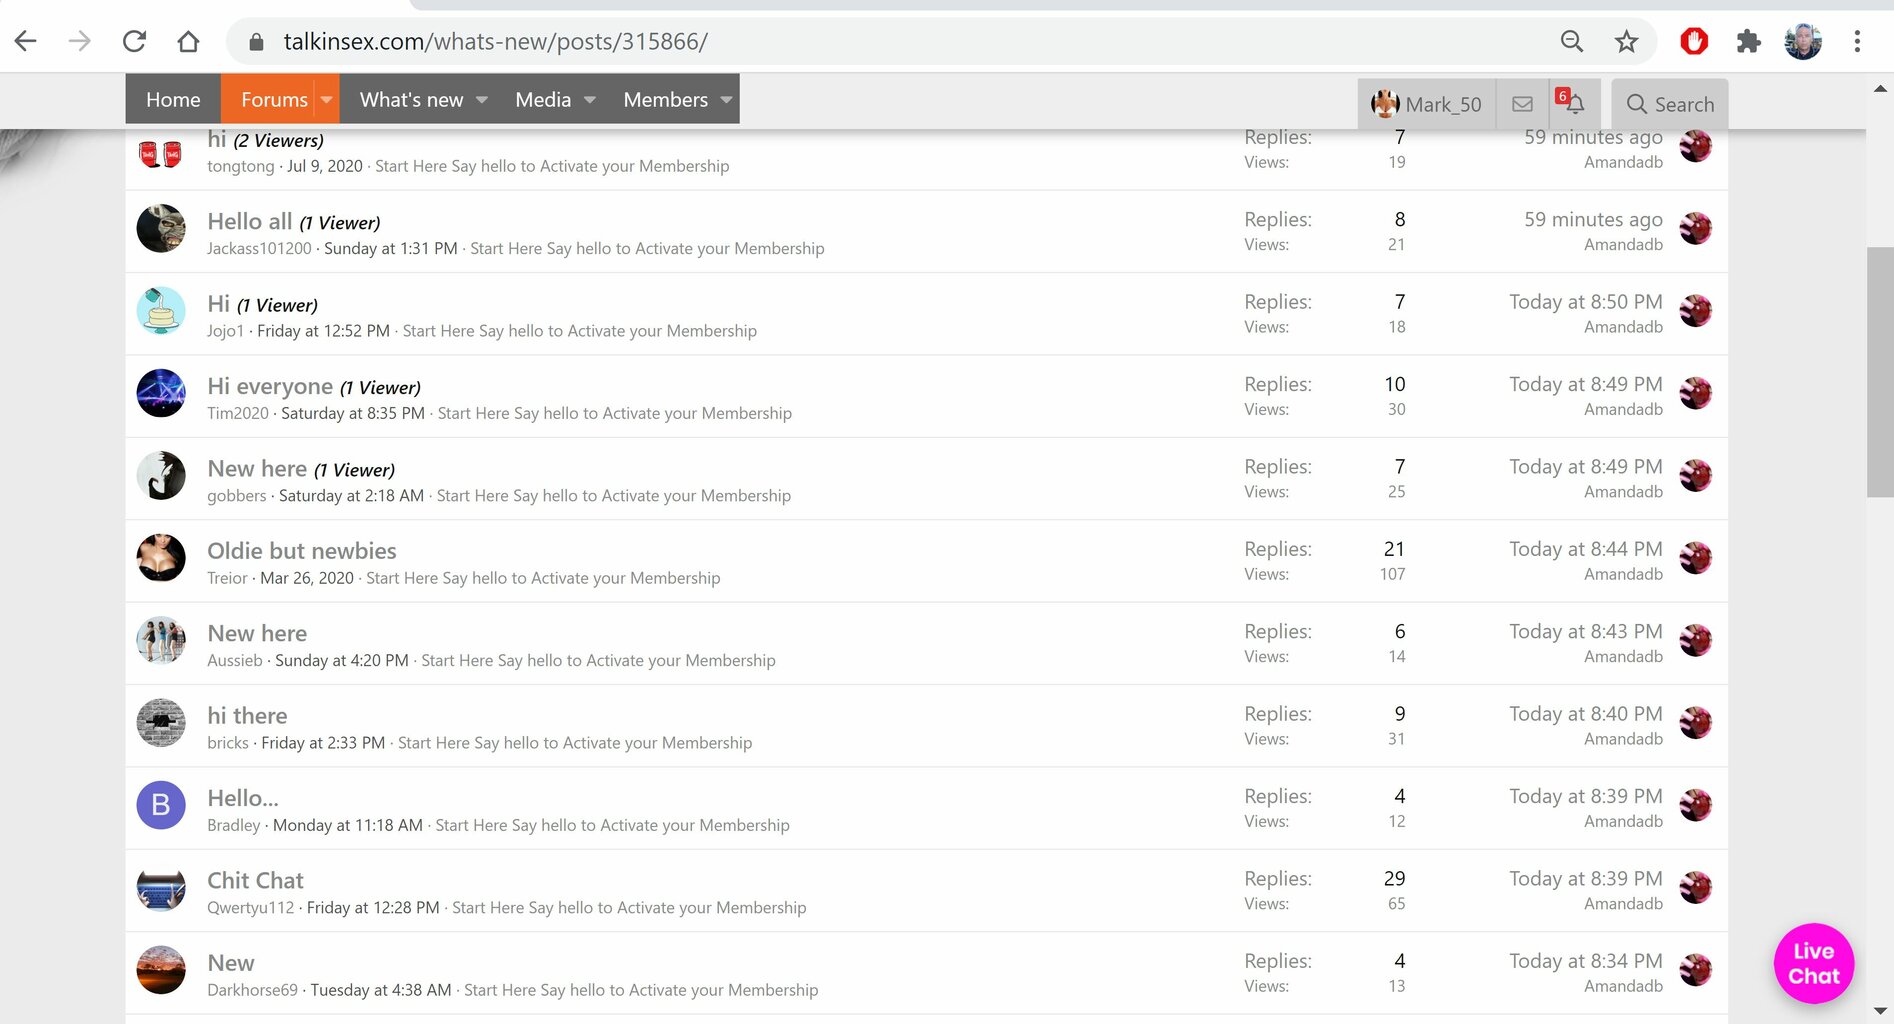Open the red ad blocker extension icon
This screenshot has height=1024, width=1894.
click(x=1694, y=41)
